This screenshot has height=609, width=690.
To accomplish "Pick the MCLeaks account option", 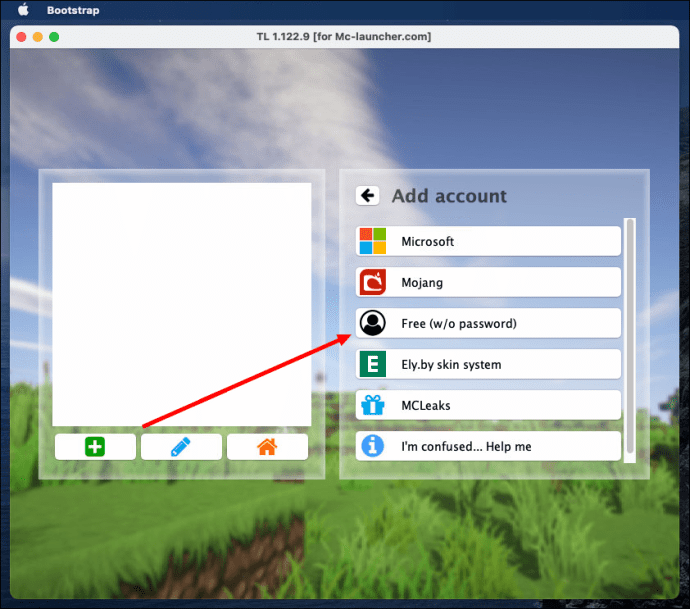I will pos(488,405).
